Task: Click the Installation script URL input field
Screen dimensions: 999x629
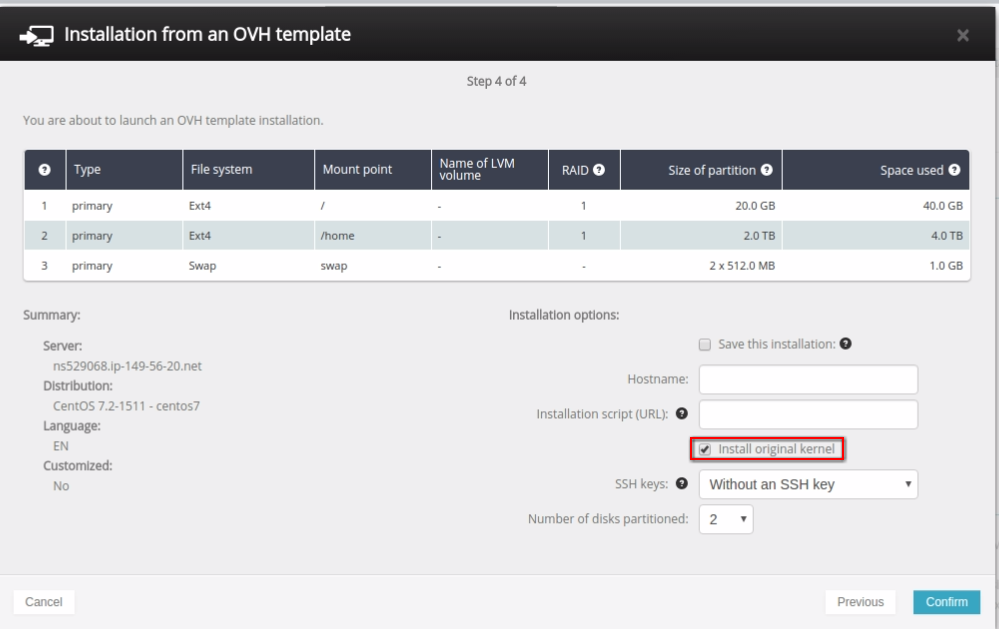Action: tap(809, 414)
